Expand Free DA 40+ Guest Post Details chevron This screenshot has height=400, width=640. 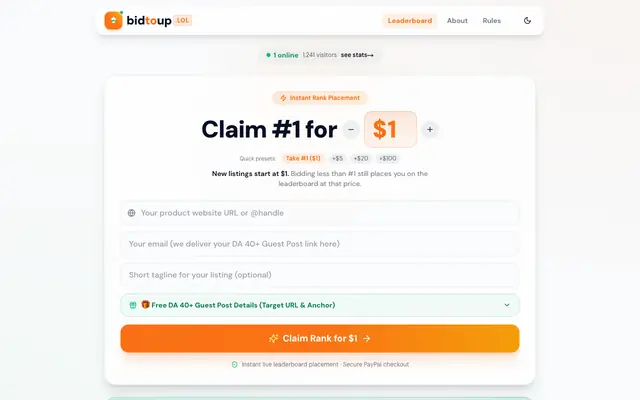(507, 305)
